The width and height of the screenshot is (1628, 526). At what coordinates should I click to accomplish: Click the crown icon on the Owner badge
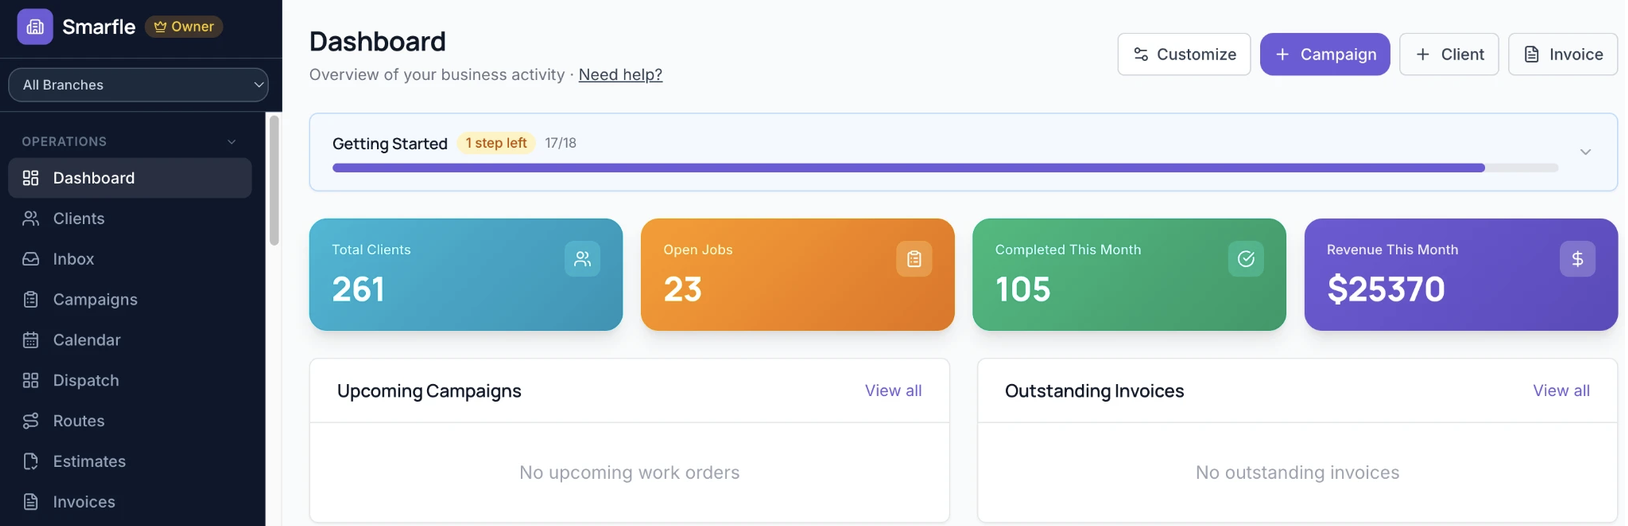160,27
